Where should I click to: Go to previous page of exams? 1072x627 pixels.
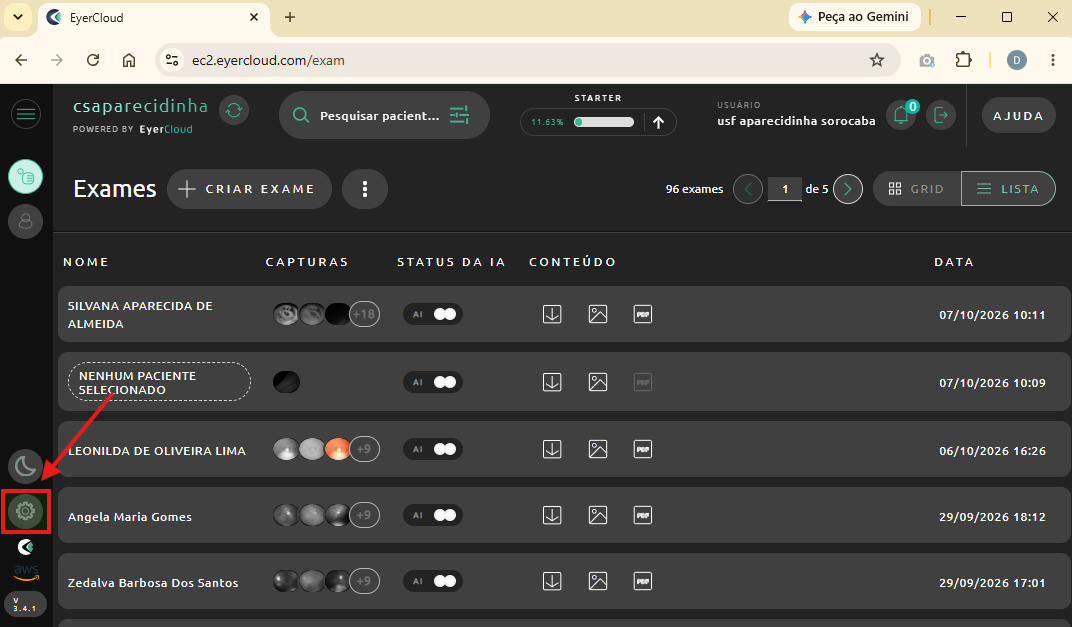pos(748,189)
